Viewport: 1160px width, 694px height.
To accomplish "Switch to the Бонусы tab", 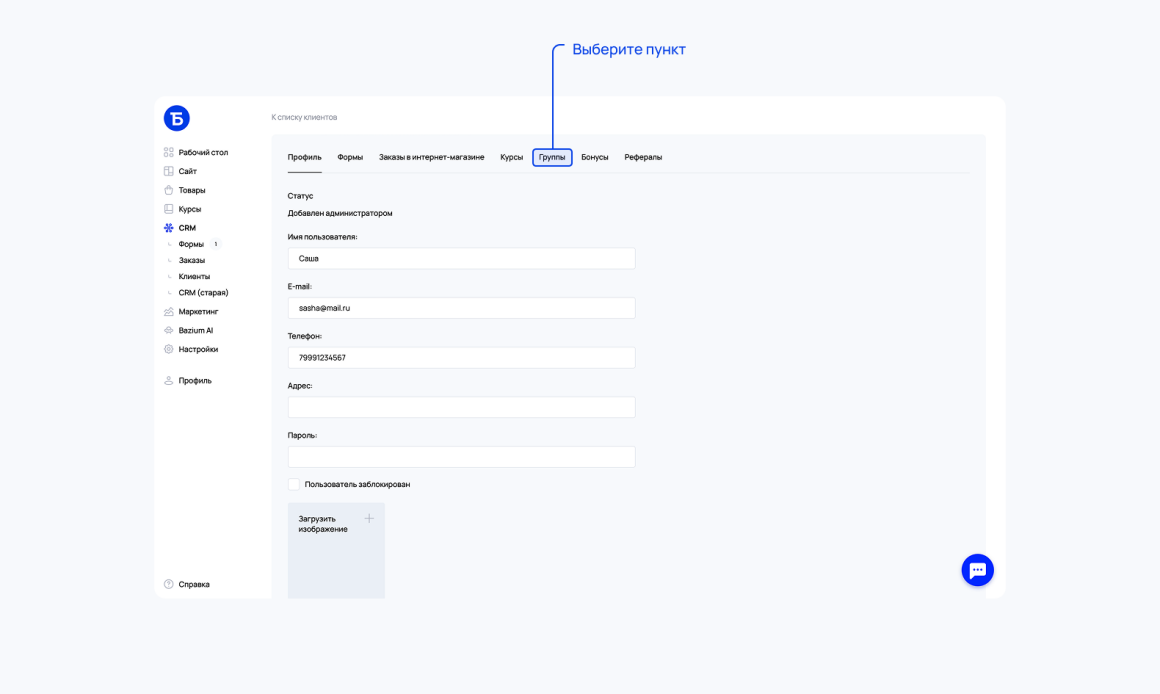I will click(595, 157).
